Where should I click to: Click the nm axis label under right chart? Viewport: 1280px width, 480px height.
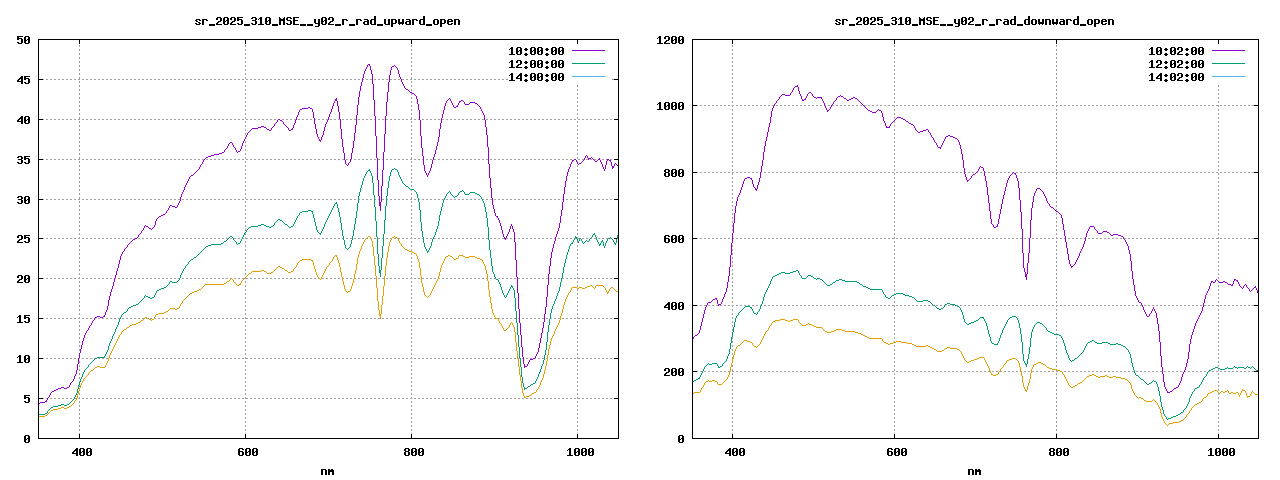pos(974,470)
